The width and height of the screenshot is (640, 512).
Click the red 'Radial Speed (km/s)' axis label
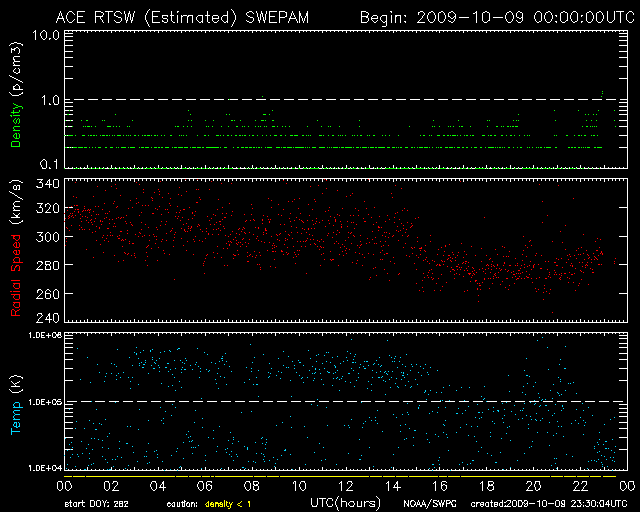point(16,248)
